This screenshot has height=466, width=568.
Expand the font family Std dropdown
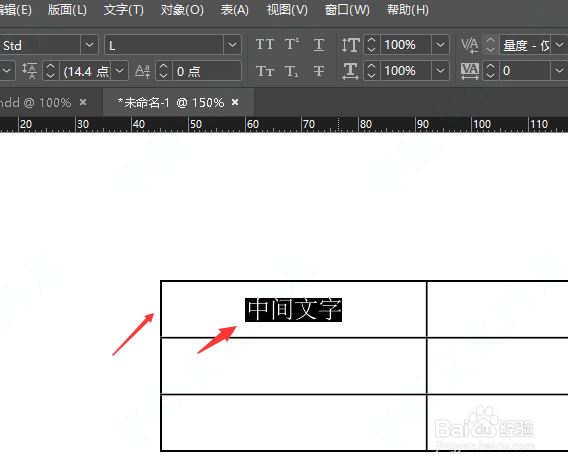click(89, 45)
